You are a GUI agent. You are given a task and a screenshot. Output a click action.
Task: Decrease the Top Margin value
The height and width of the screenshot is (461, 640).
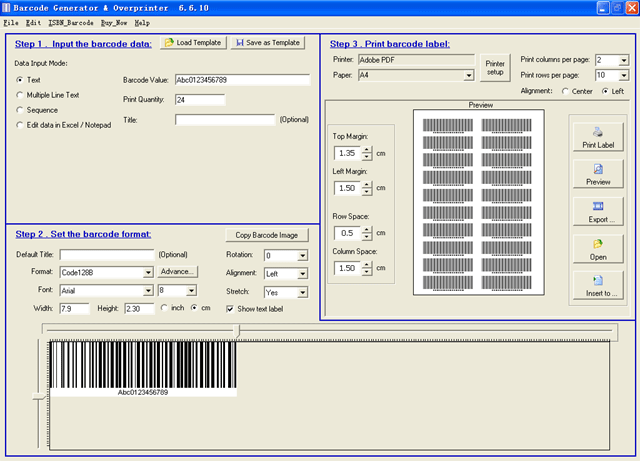(367, 156)
